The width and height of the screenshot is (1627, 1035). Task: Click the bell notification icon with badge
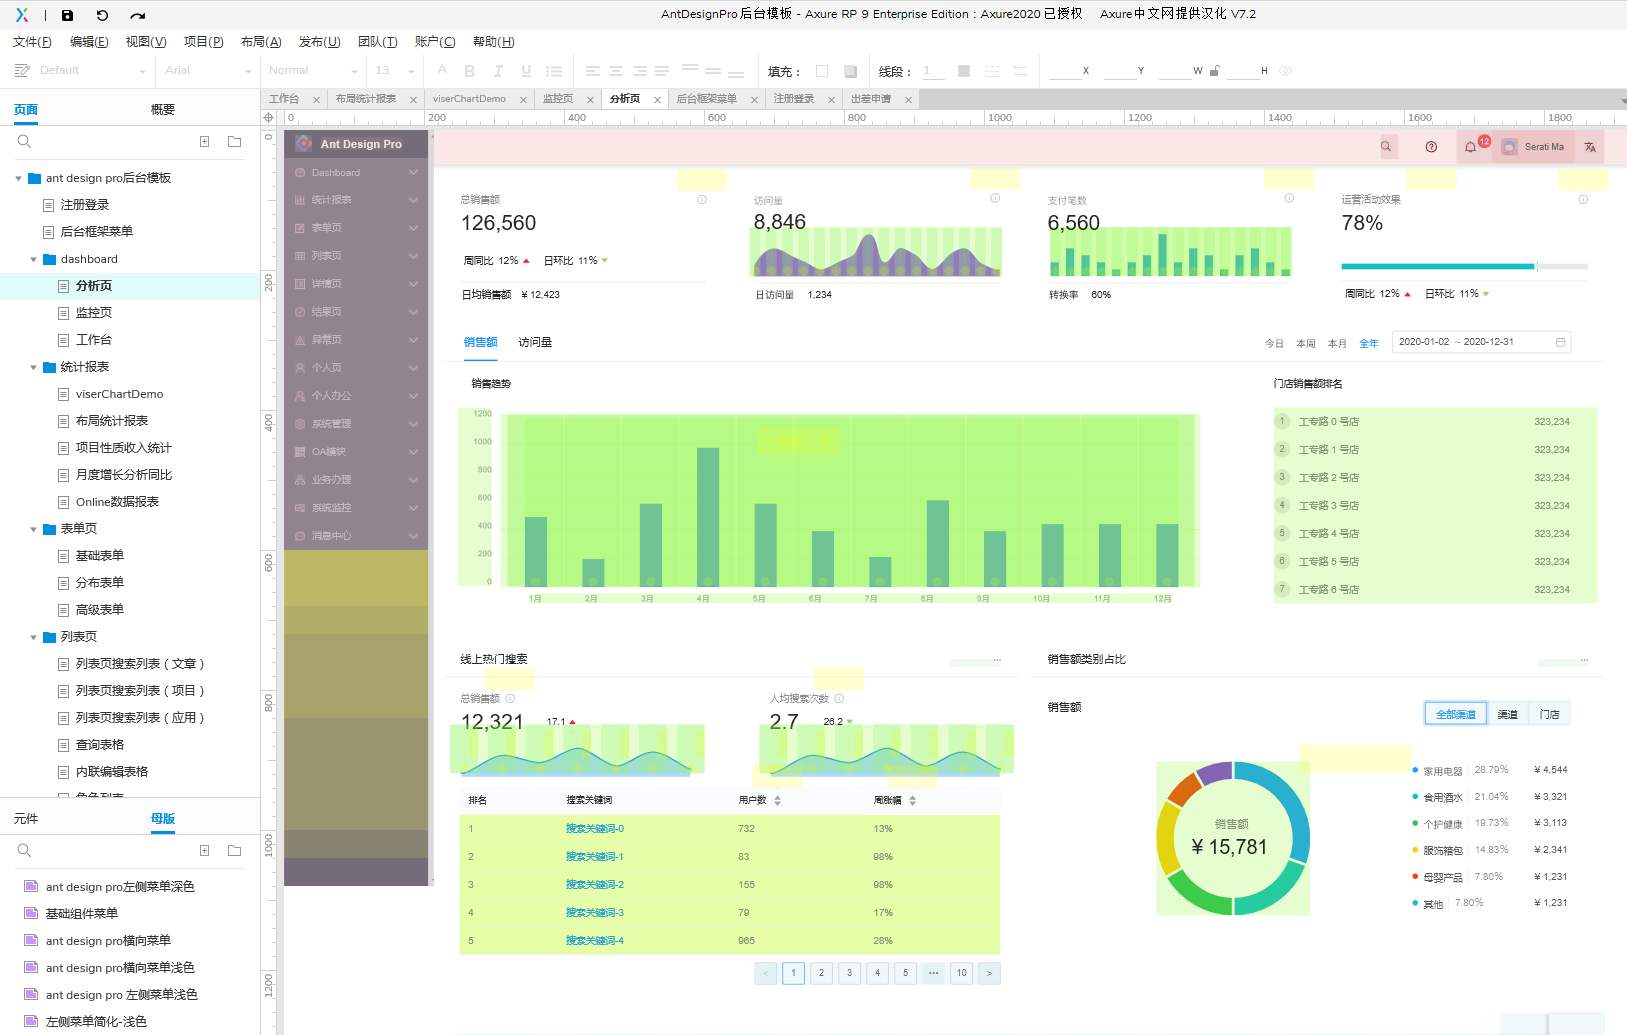pos(1471,147)
